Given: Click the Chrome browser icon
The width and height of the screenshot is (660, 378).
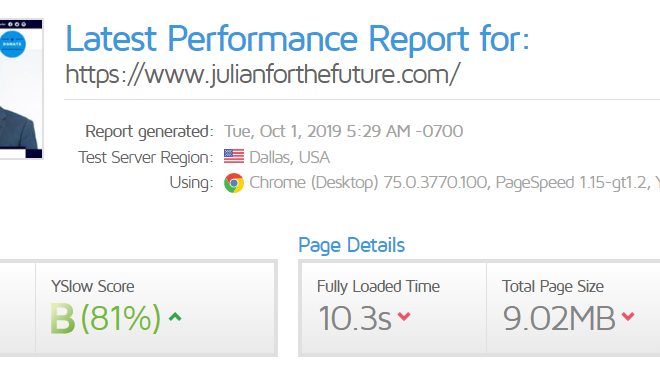Looking at the screenshot, I should (234, 183).
